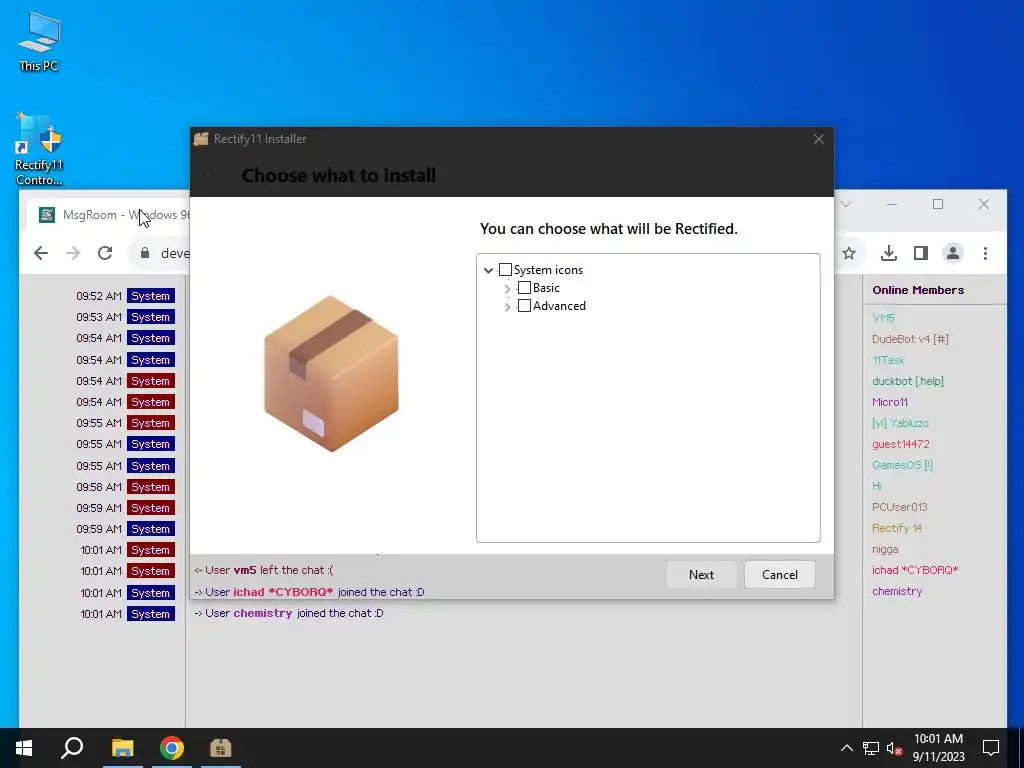Close the Rectify11 Installer dialog
The width and height of the screenshot is (1024, 768).
click(x=818, y=139)
